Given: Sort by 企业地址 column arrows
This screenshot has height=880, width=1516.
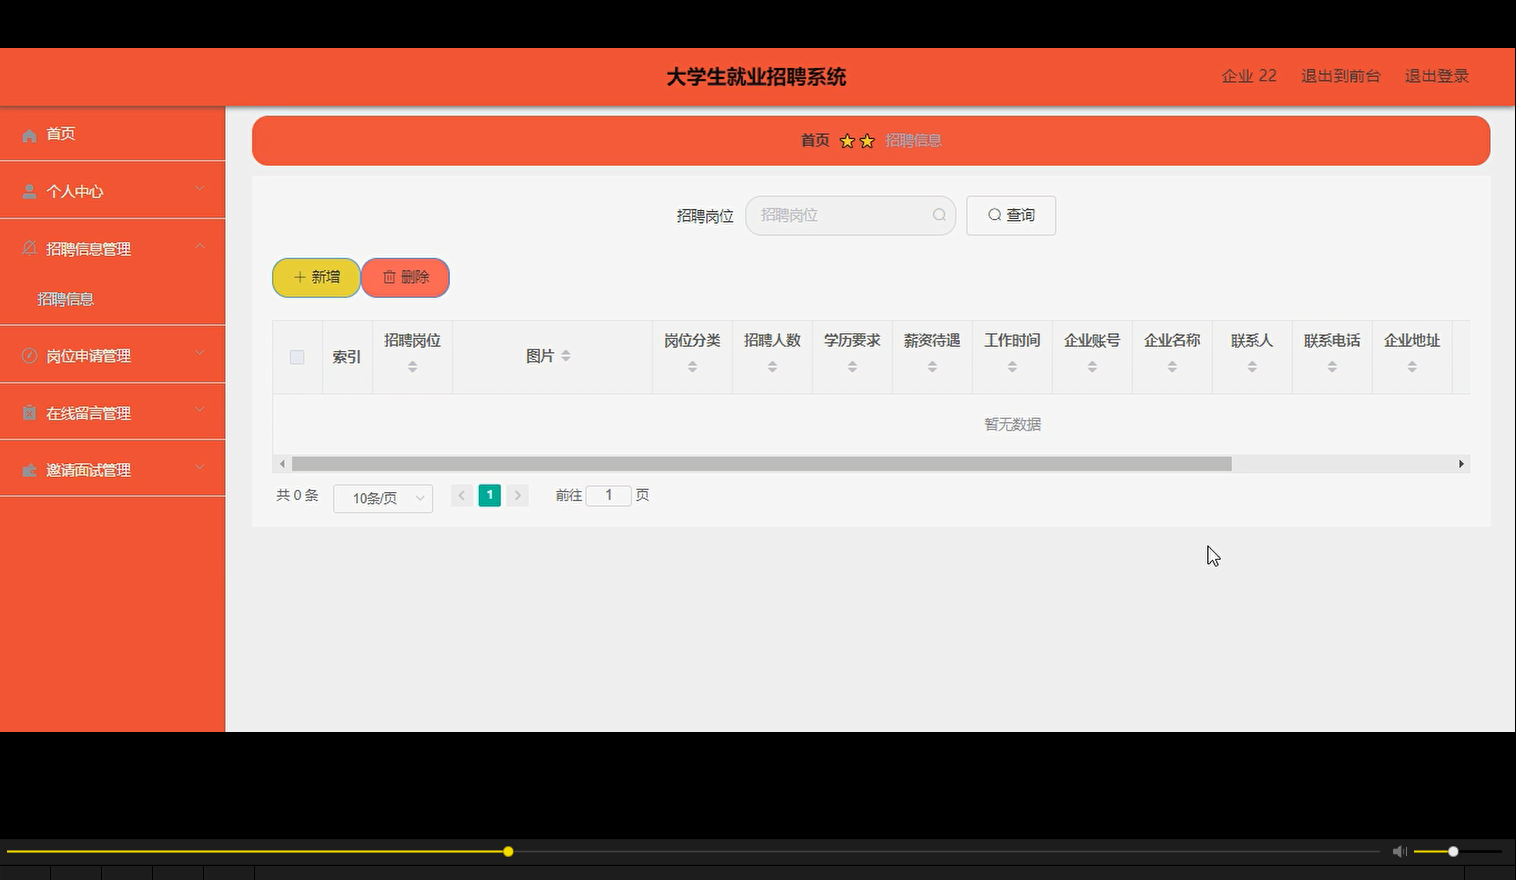Looking at the screenshot, I should [1412, 367].
